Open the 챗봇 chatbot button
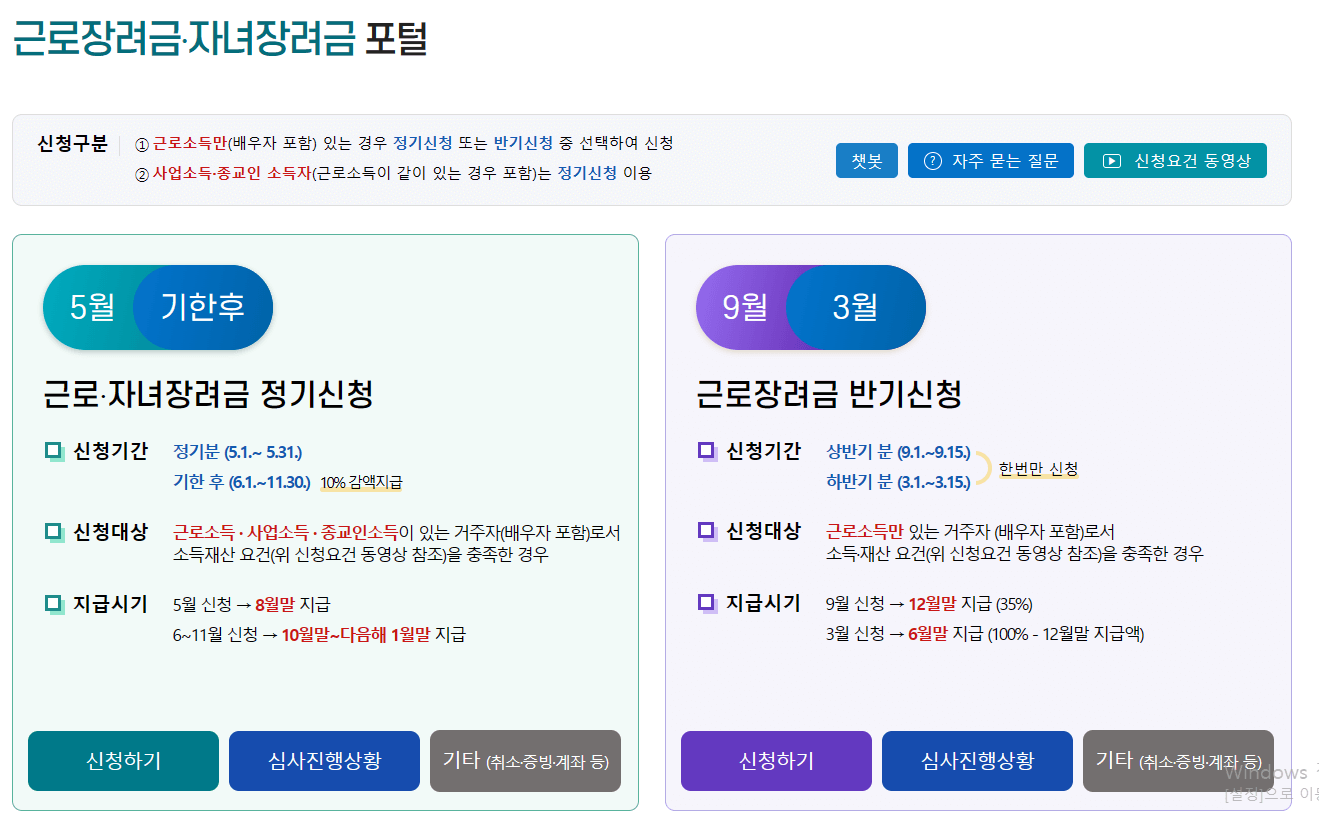This screenshot has width=1319, height=840. [867, 161]
